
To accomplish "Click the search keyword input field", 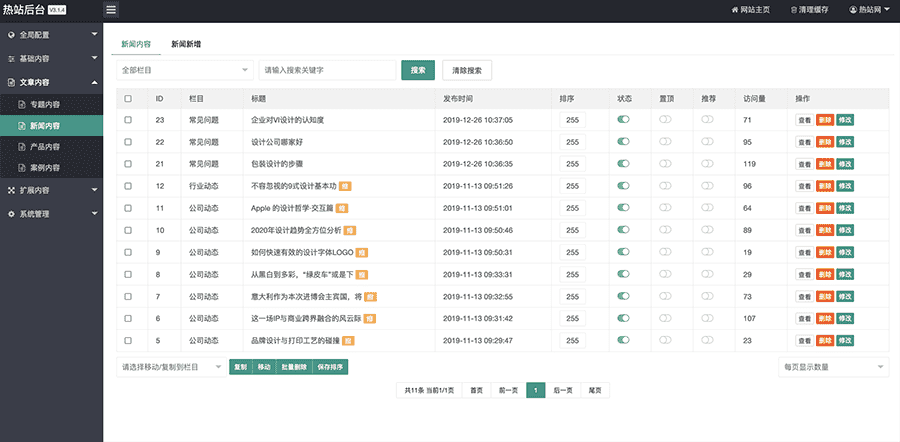I will [327, 70].
